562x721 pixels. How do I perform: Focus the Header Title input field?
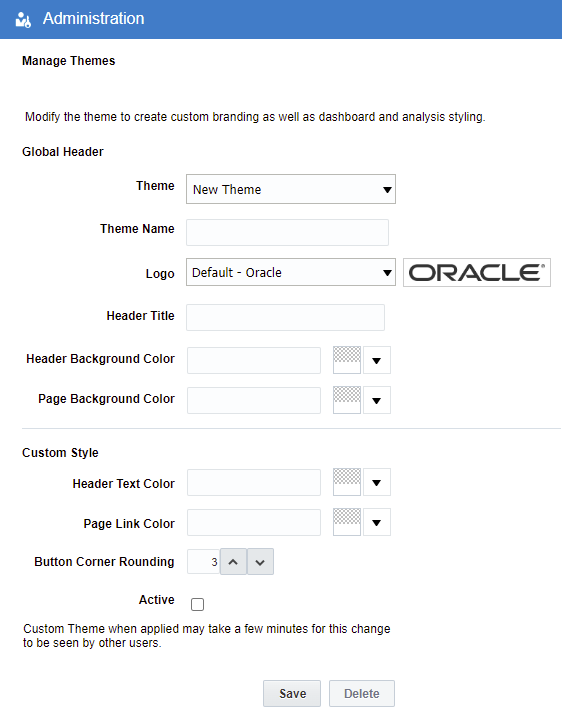coord(285,317)
